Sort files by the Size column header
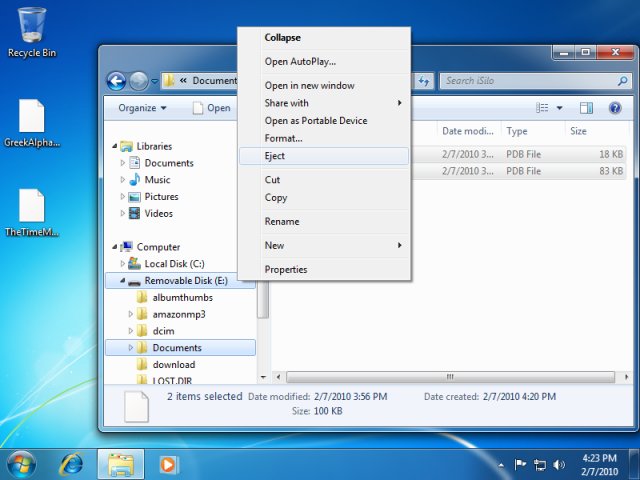Screen dimensions: 640x480 pos(579,131)
